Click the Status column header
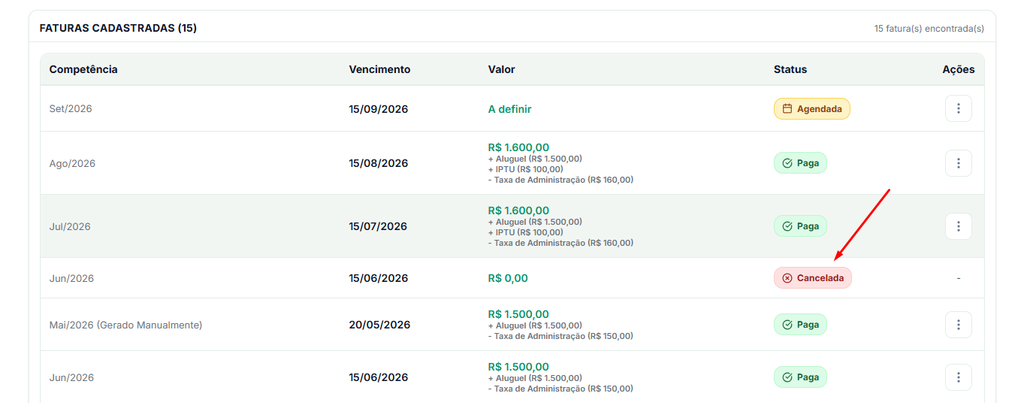The image size is (1024, 403). [790, 69]
